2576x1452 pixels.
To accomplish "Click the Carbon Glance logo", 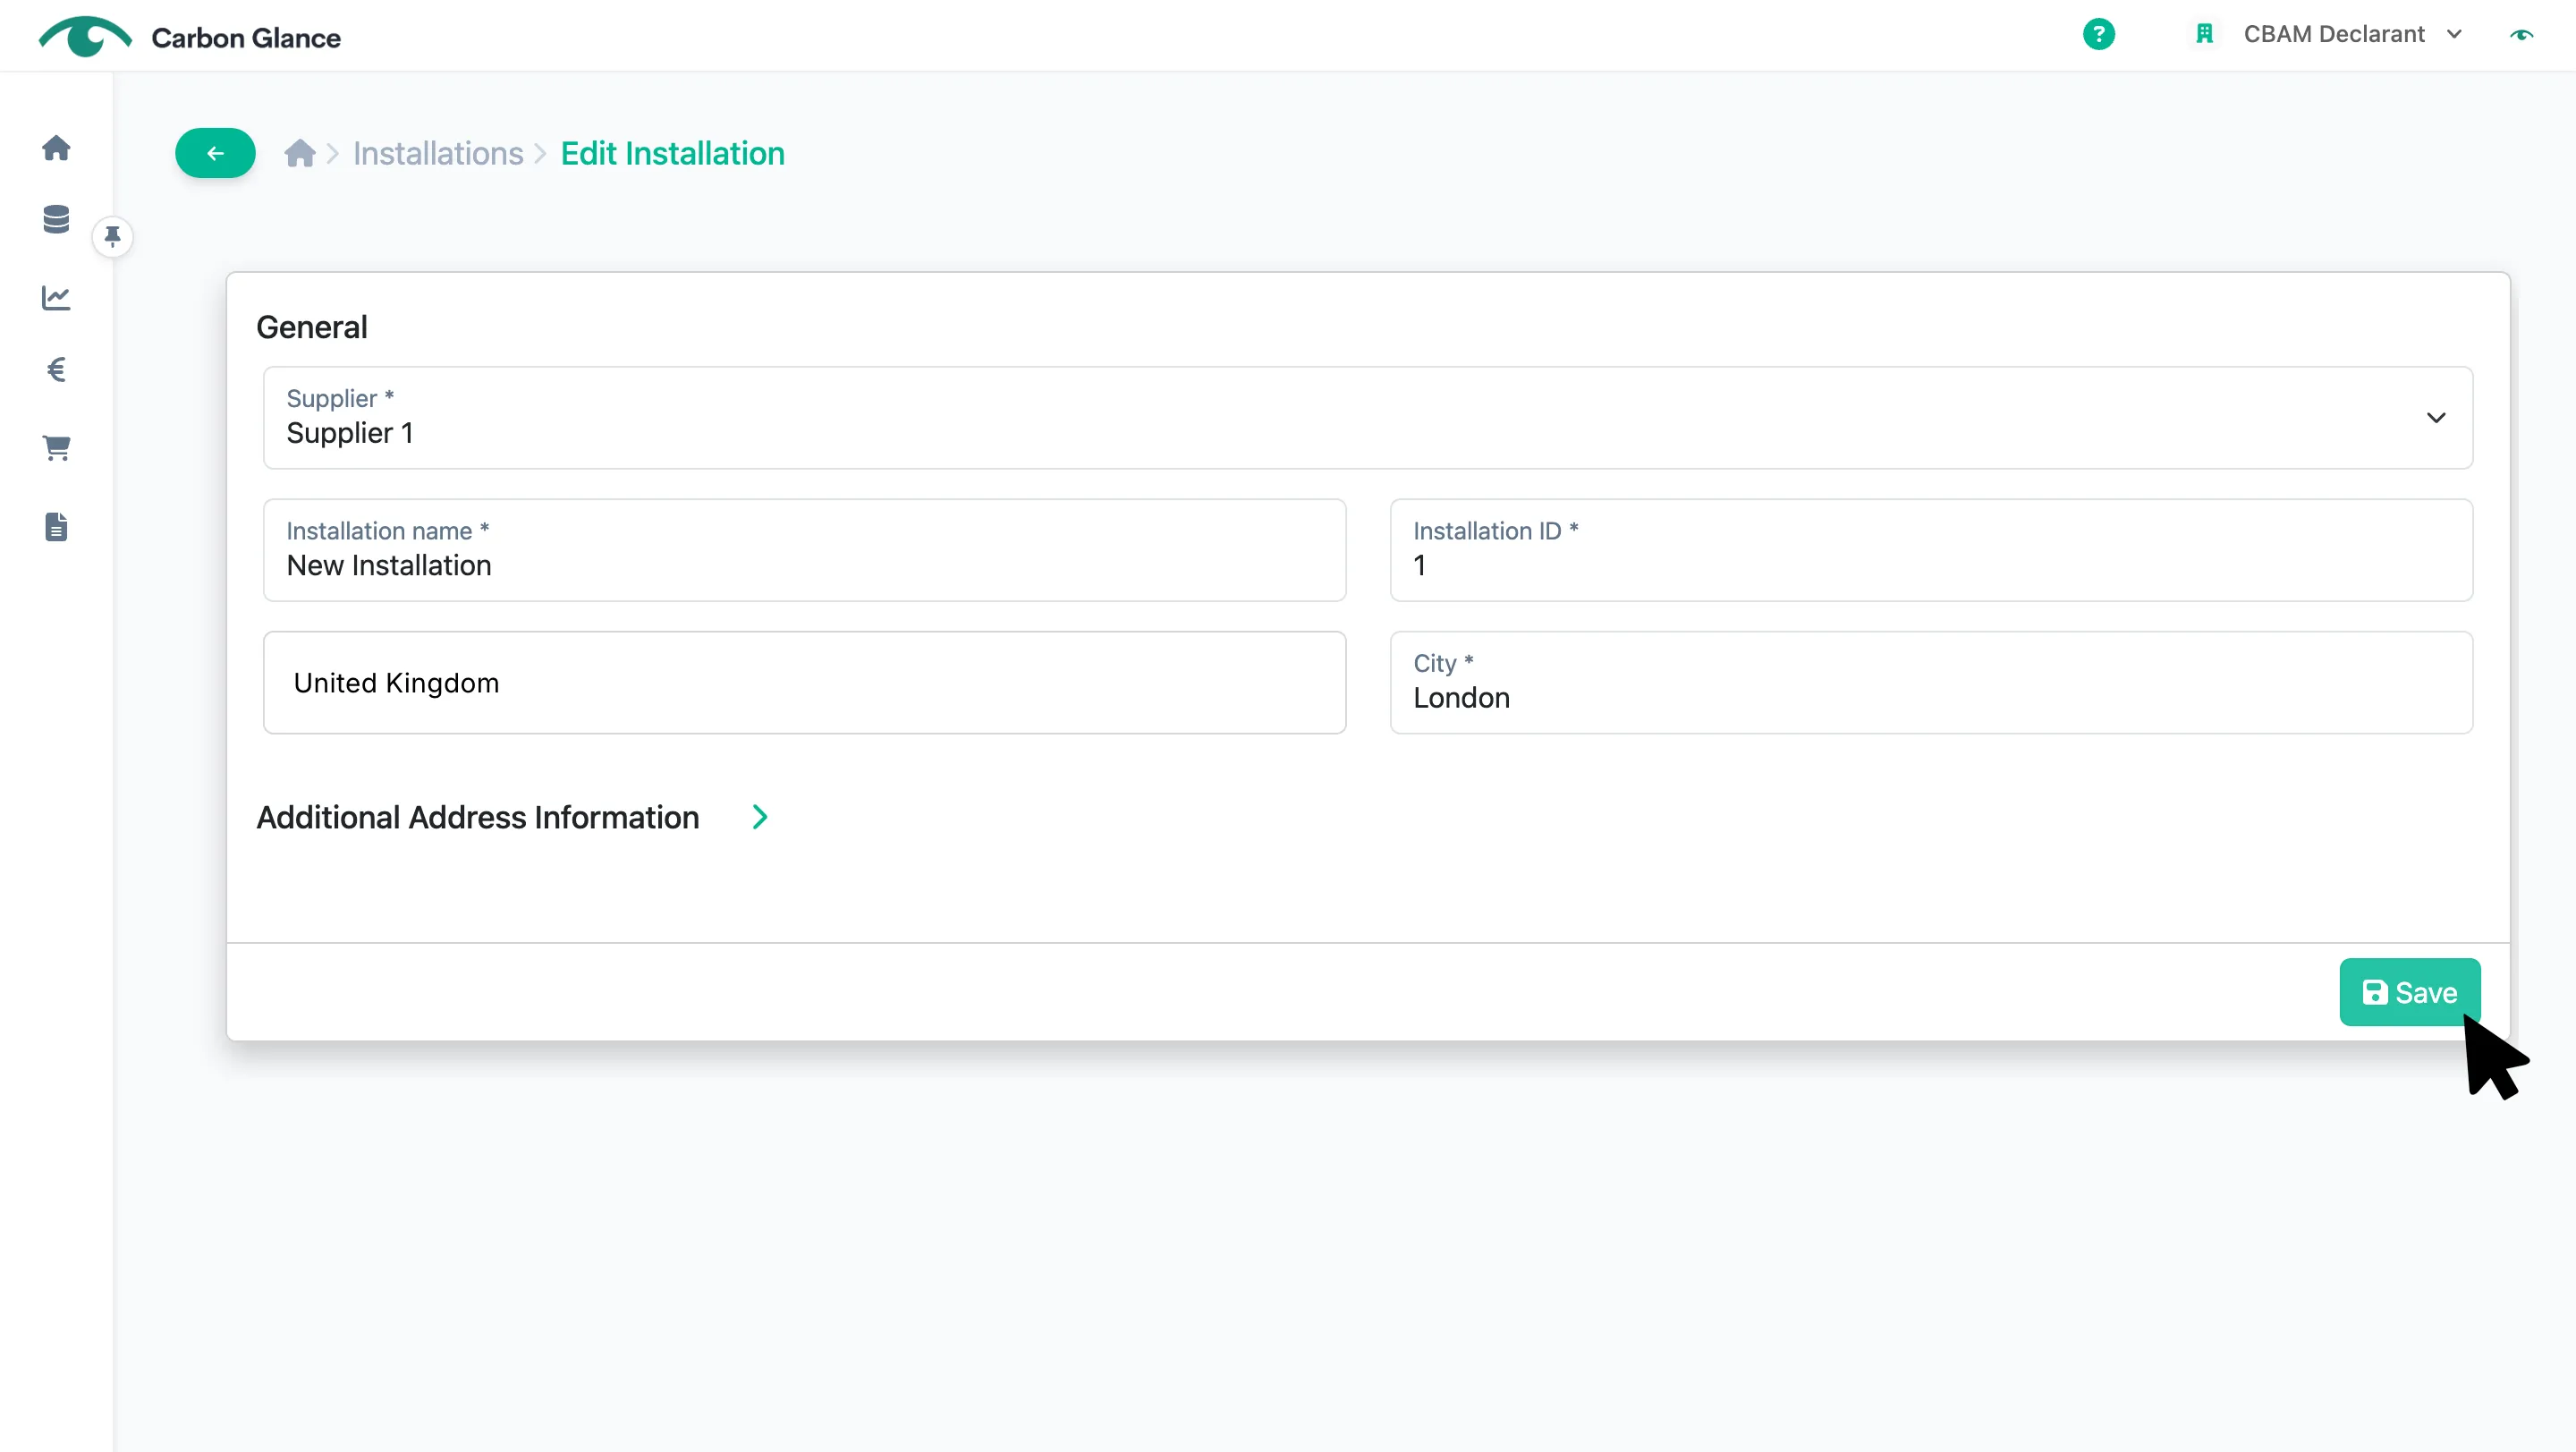I will click(x=190, y=37).
